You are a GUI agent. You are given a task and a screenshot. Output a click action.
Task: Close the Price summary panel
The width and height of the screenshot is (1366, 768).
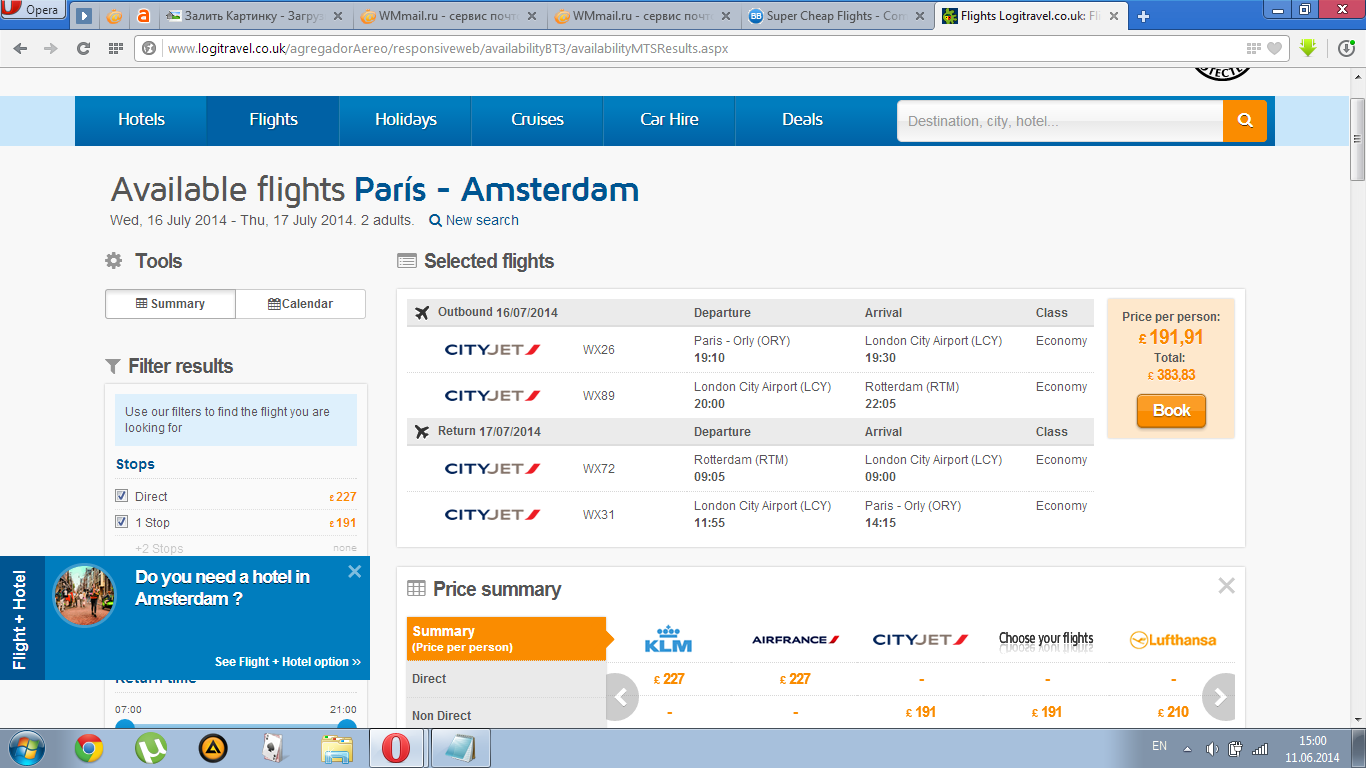1226,586
